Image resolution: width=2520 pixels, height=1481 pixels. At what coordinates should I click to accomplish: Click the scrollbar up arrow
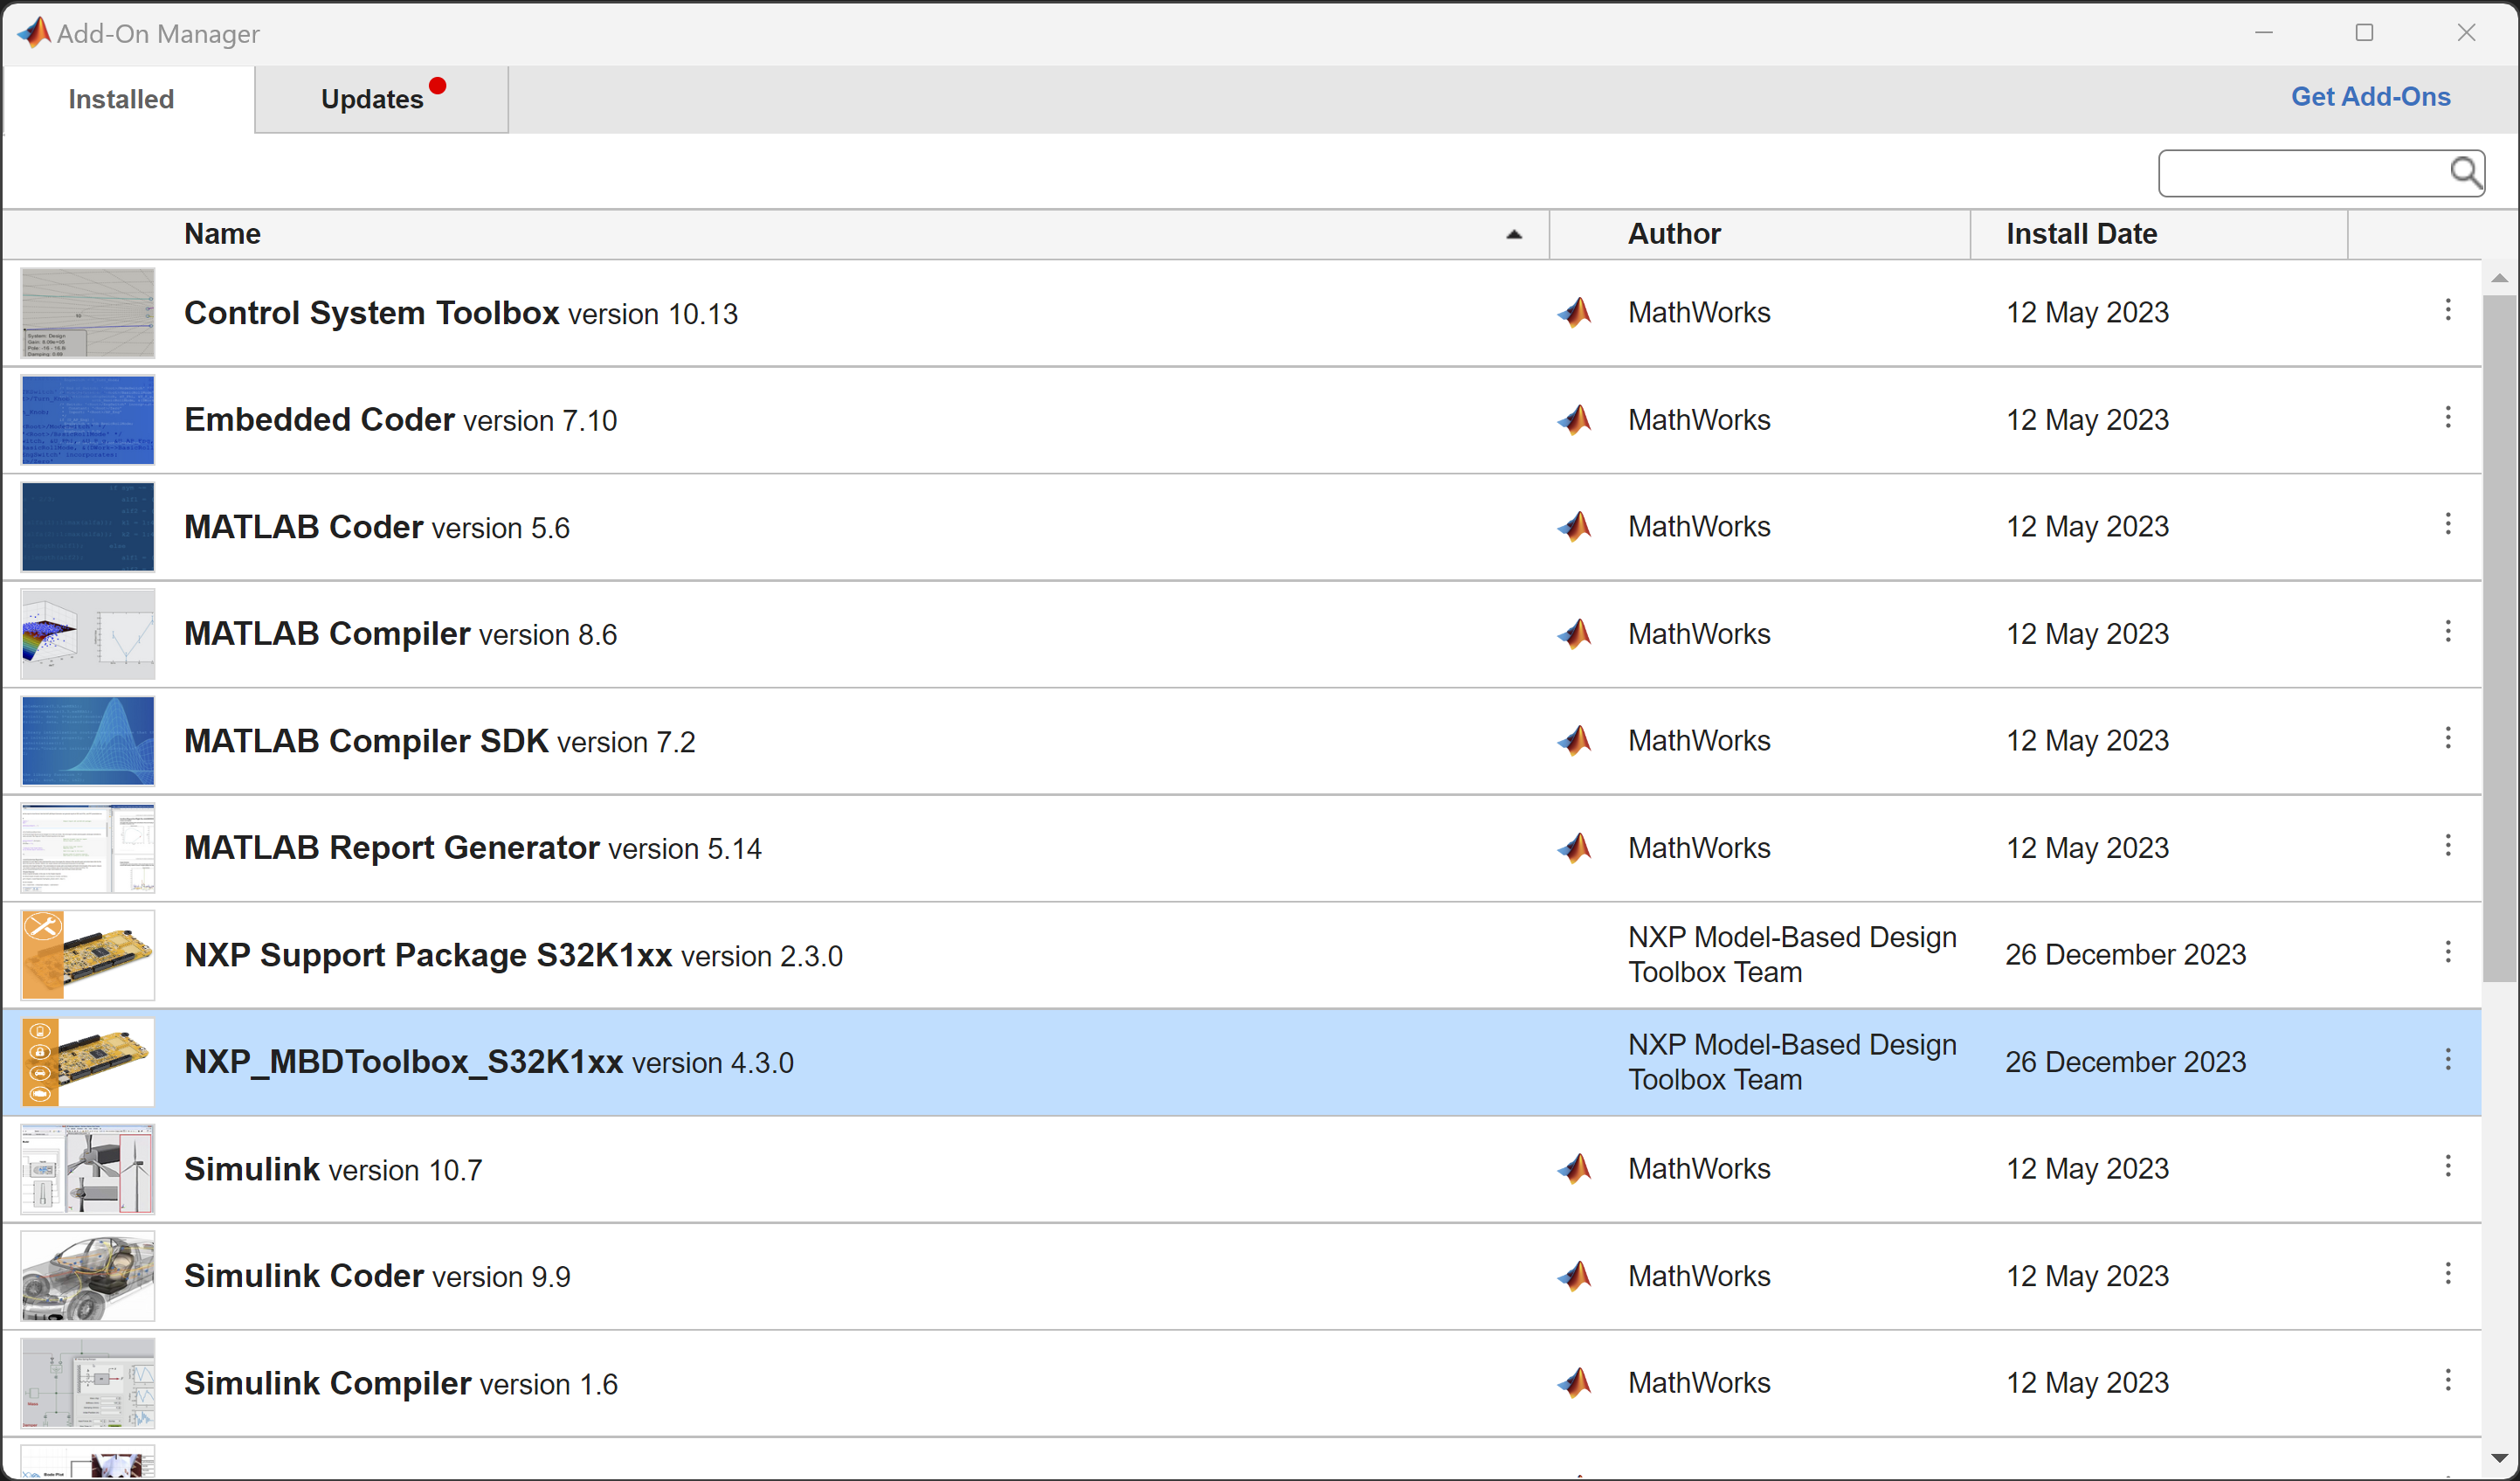(x=2502, y=277)
